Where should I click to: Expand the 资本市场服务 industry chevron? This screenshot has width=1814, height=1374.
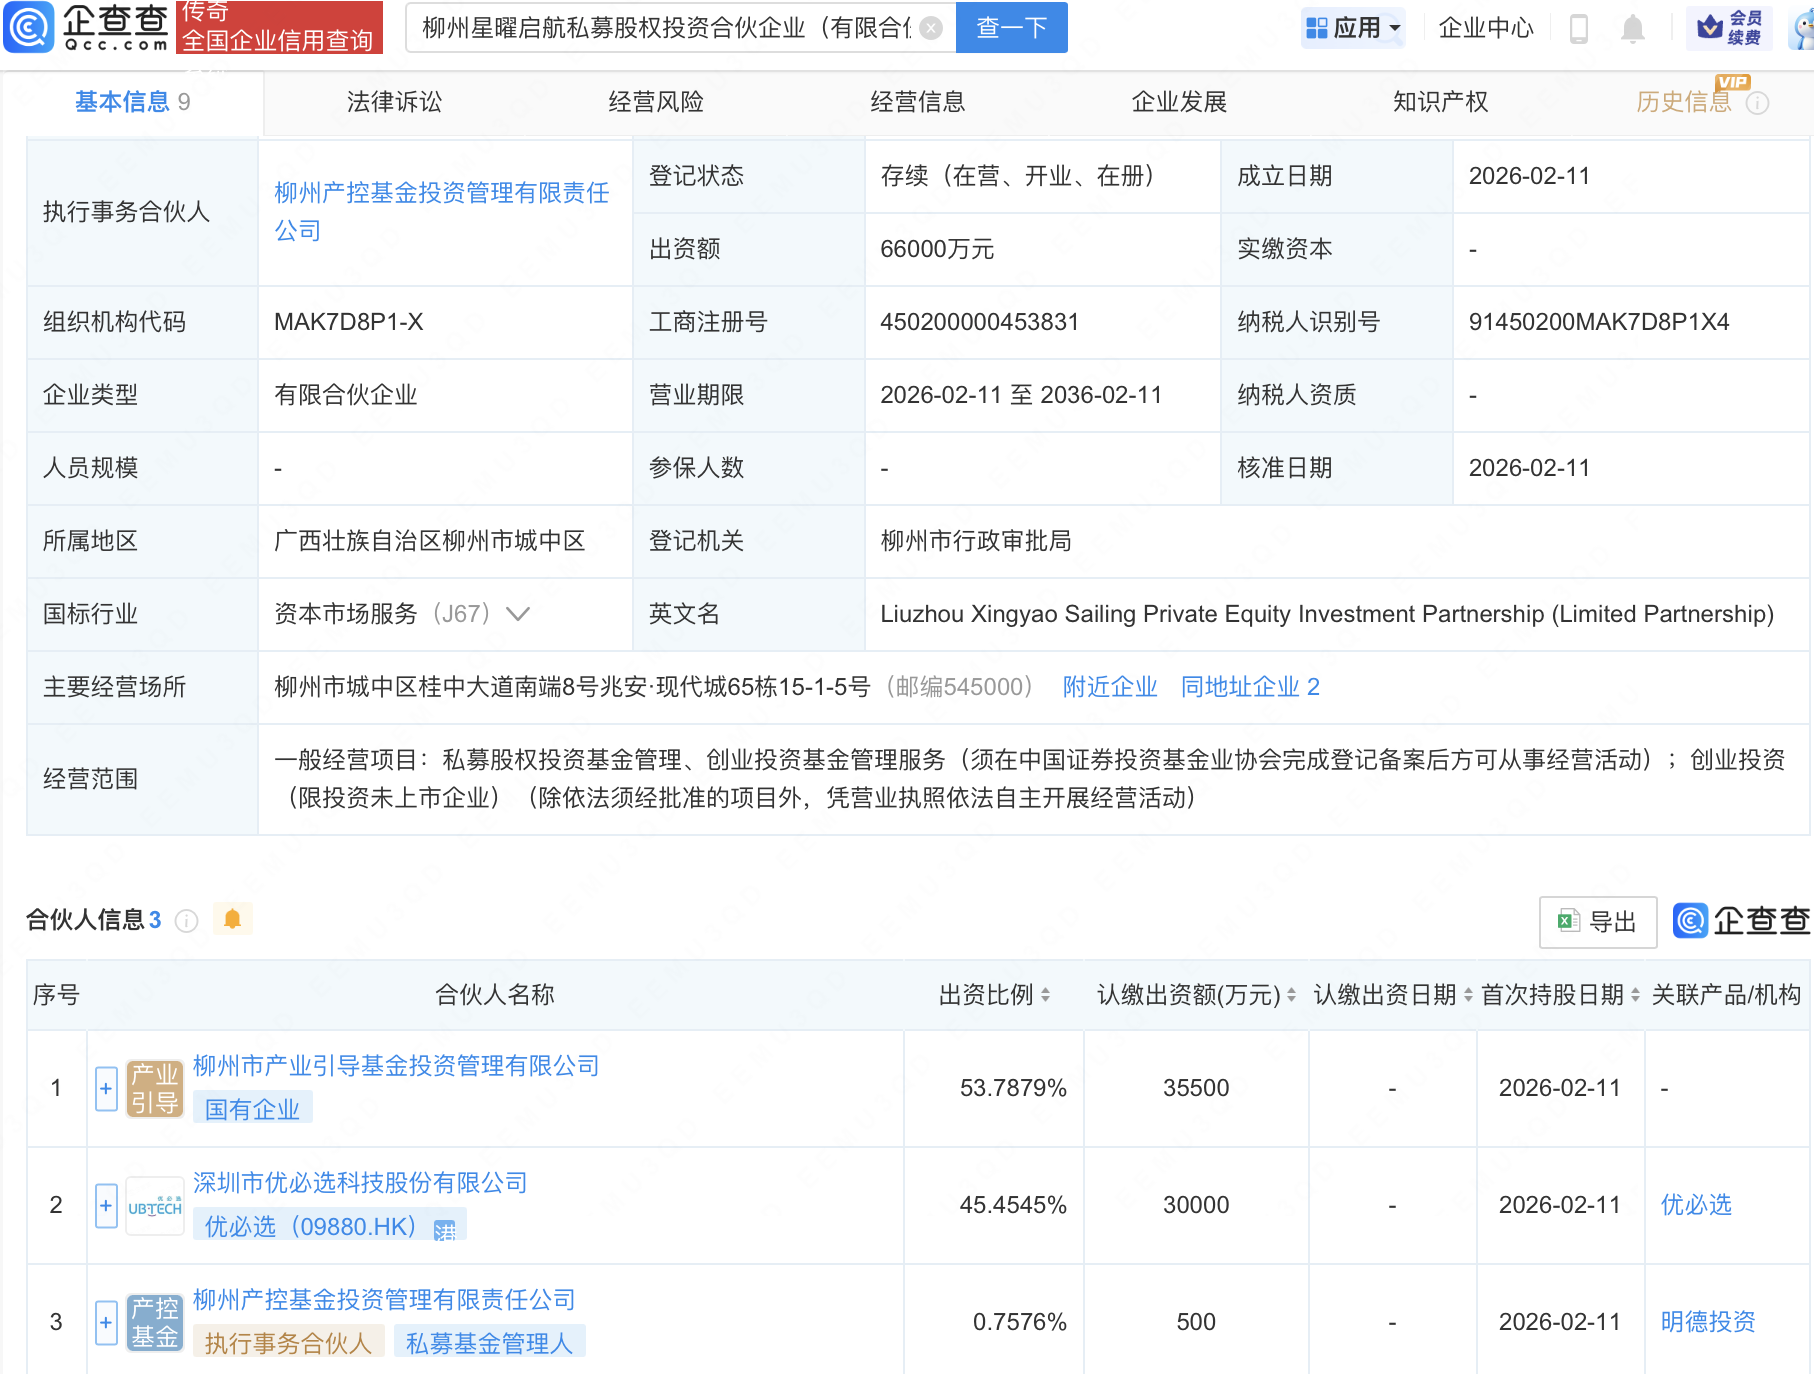pyautogui.click(x=518, y=614)
